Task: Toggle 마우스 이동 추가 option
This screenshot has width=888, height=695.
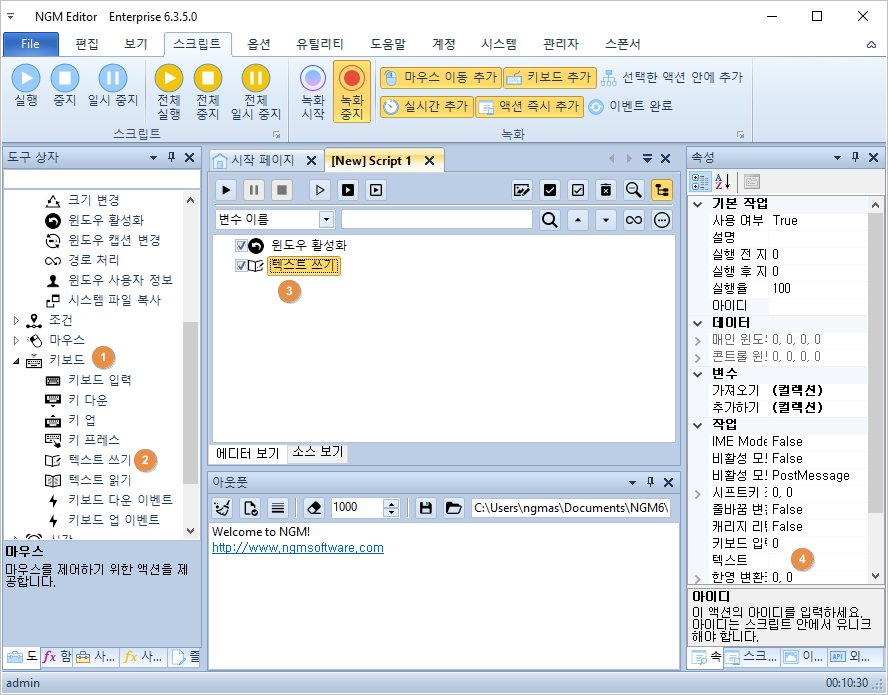Action: point(441,78)
